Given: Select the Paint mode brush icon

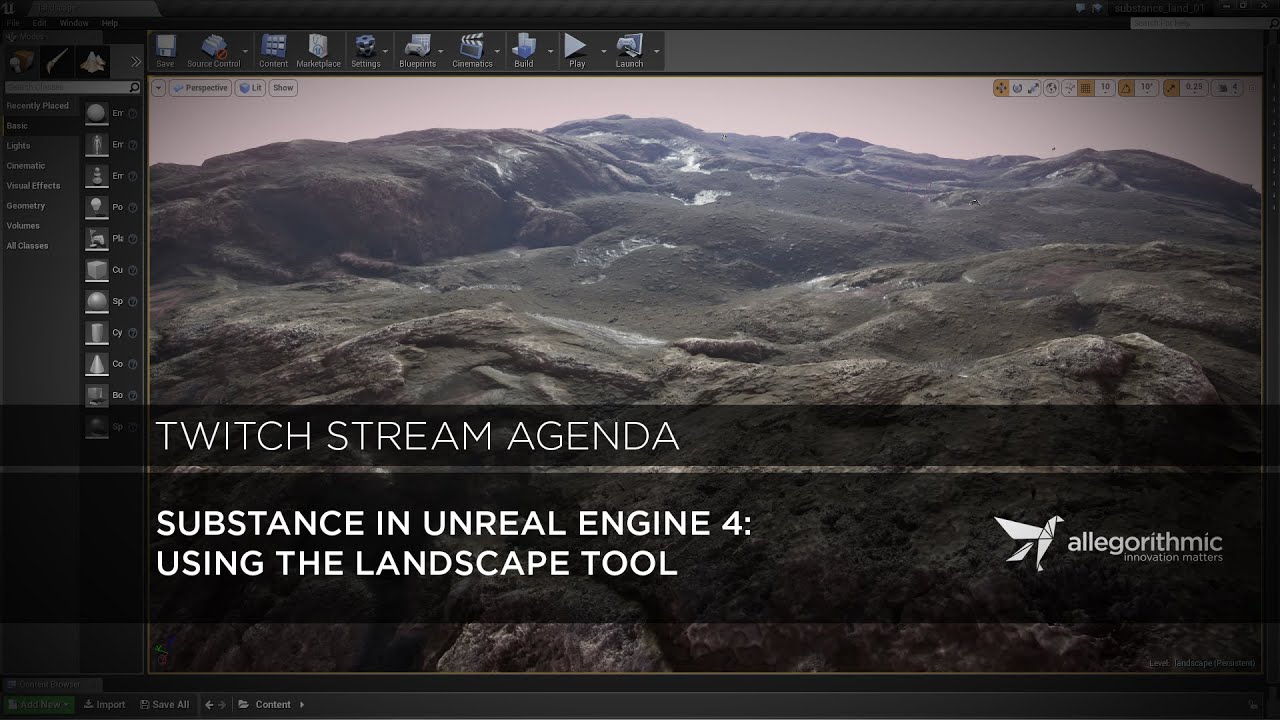Looking at the screenshot, I should coord(57,61).
